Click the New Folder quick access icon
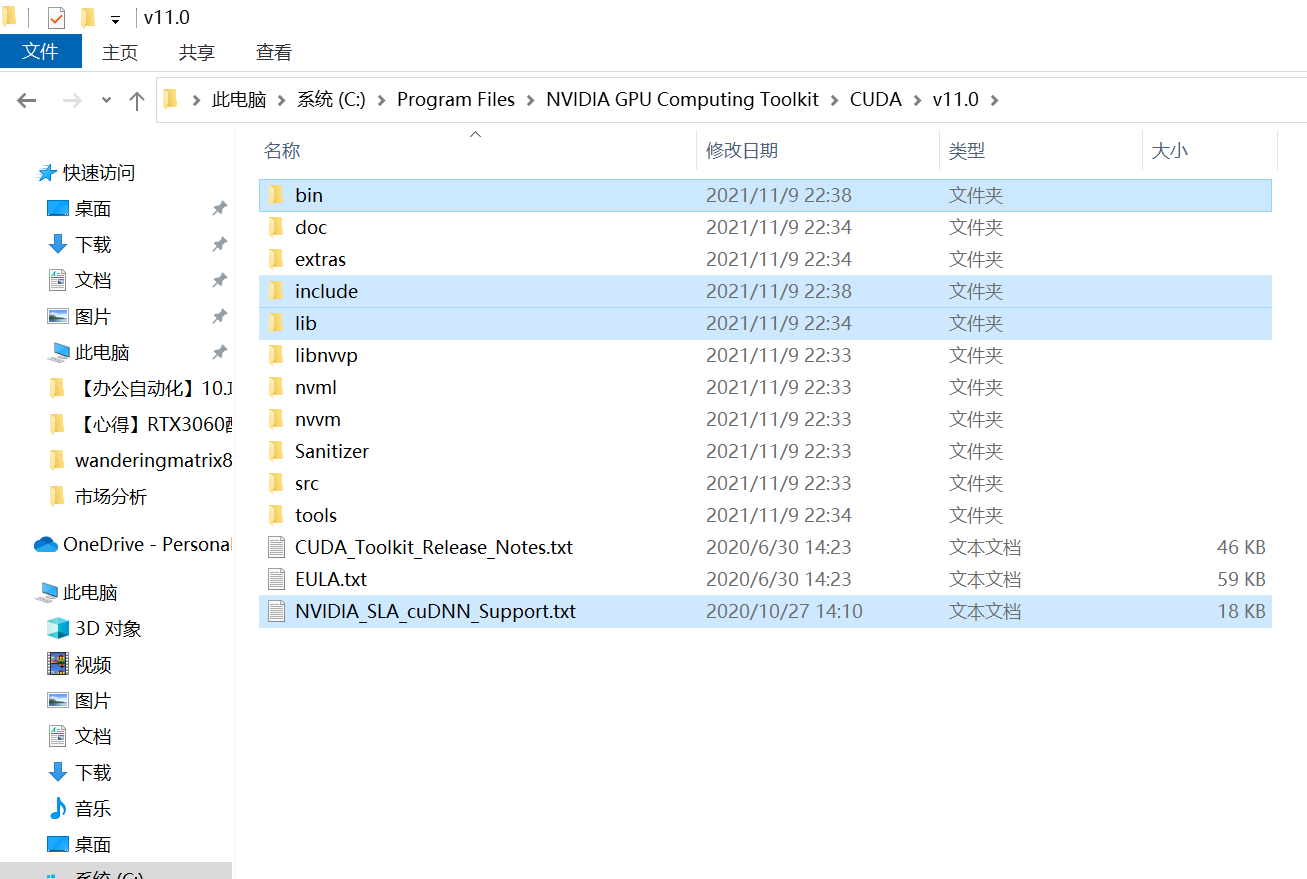1307x879 pixels. point(88,18)
